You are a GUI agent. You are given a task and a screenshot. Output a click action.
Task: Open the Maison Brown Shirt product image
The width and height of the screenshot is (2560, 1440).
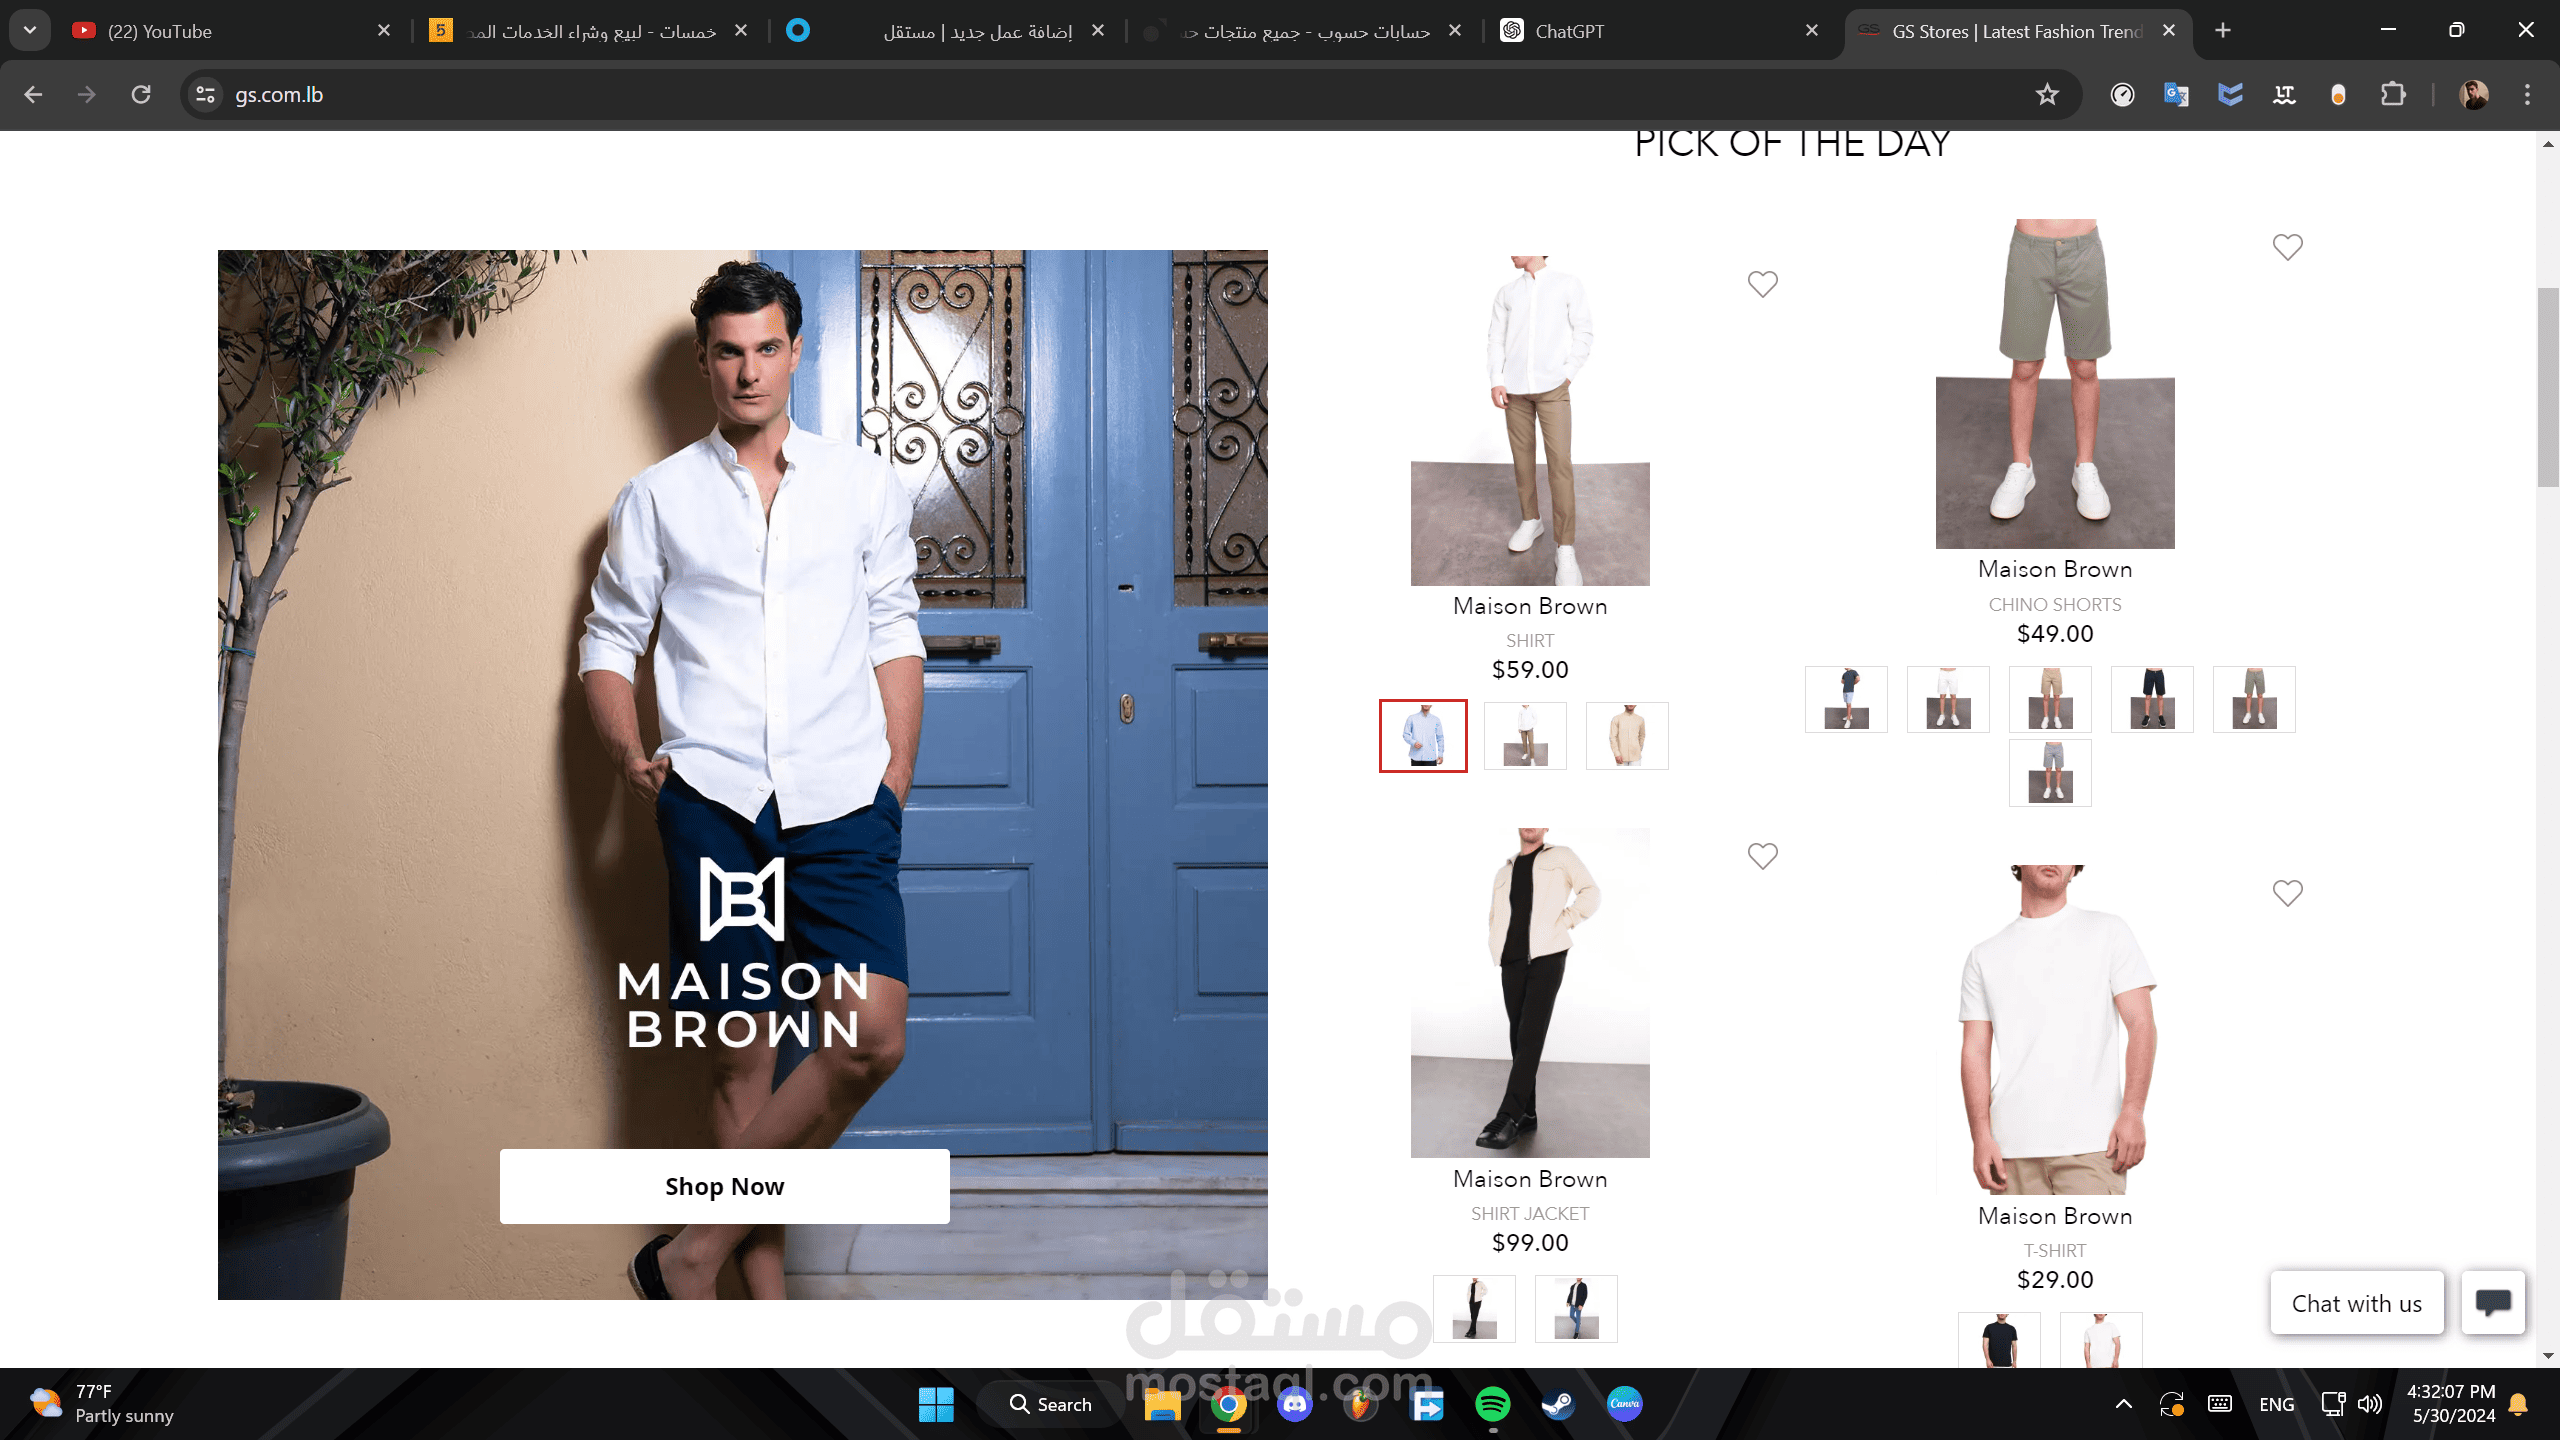point(1530,420)
